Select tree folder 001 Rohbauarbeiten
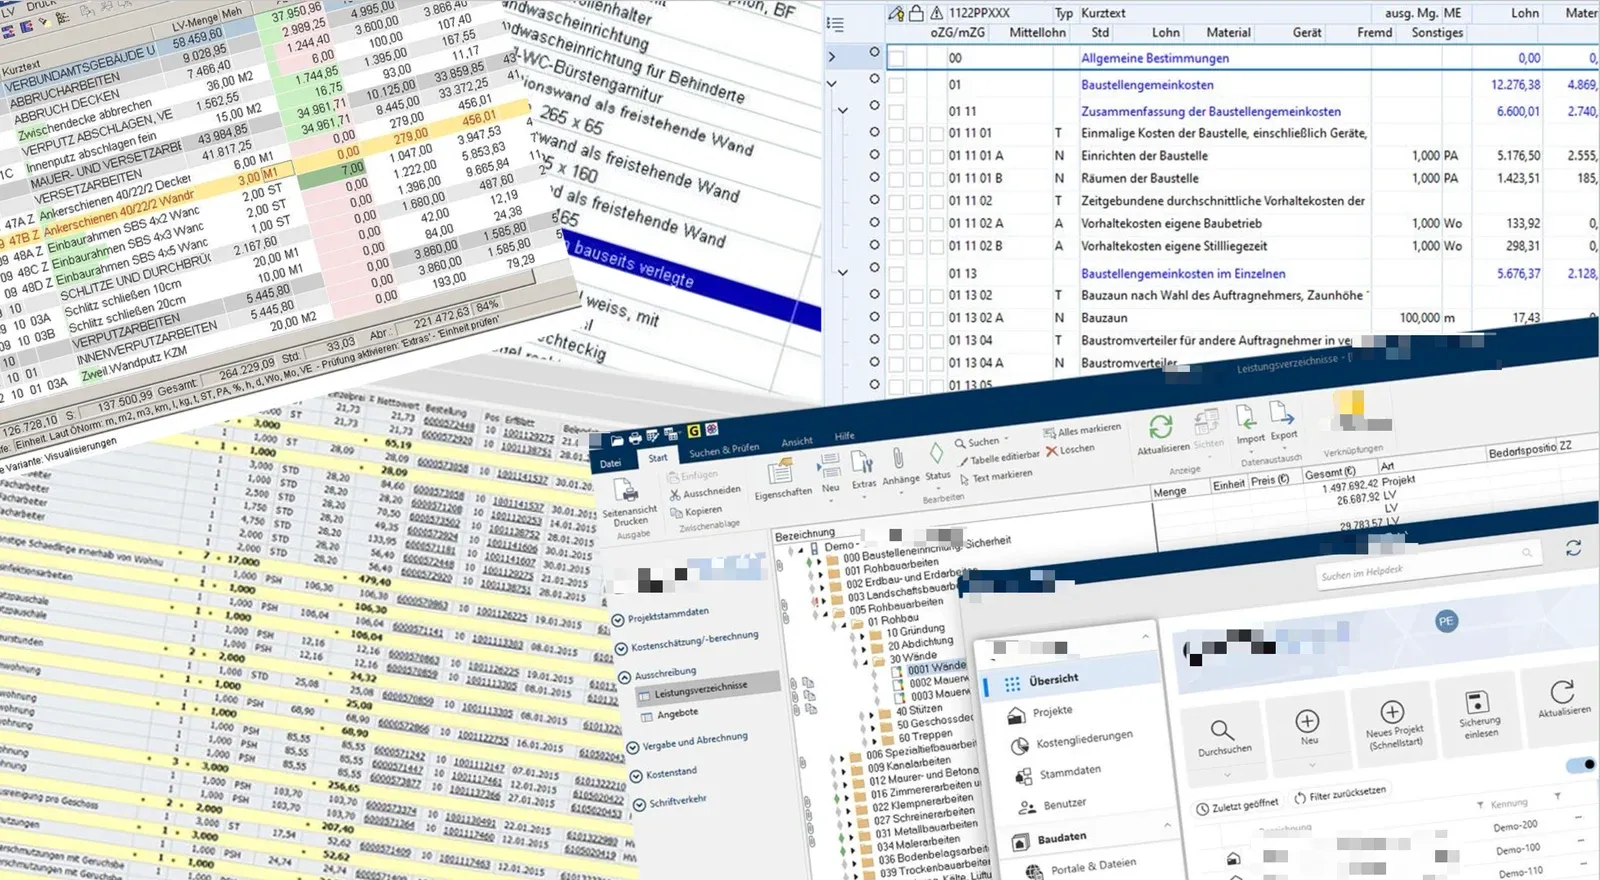 coord(891,568)
